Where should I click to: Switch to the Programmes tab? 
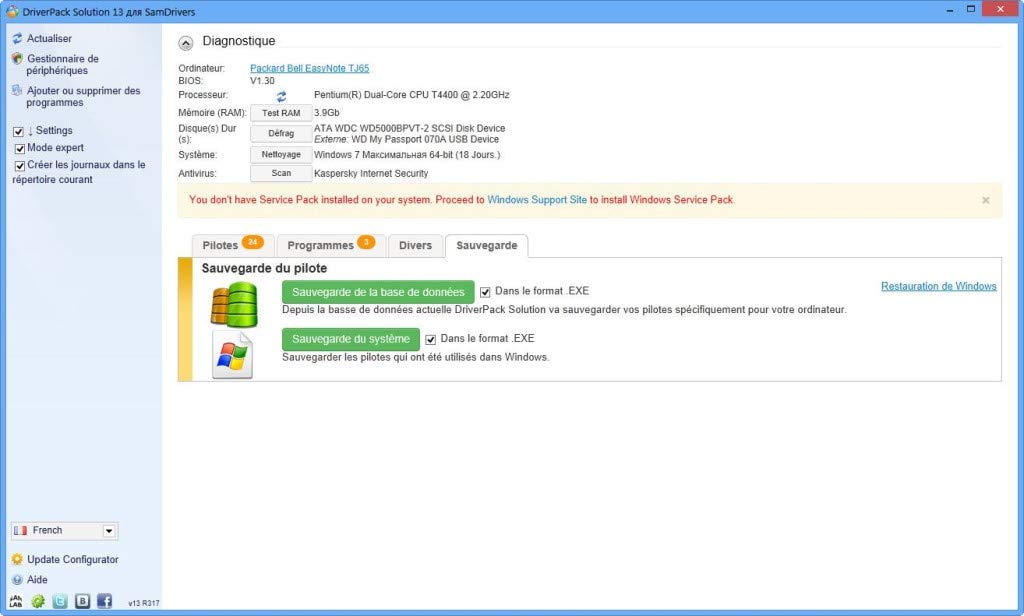click(331, 245)
